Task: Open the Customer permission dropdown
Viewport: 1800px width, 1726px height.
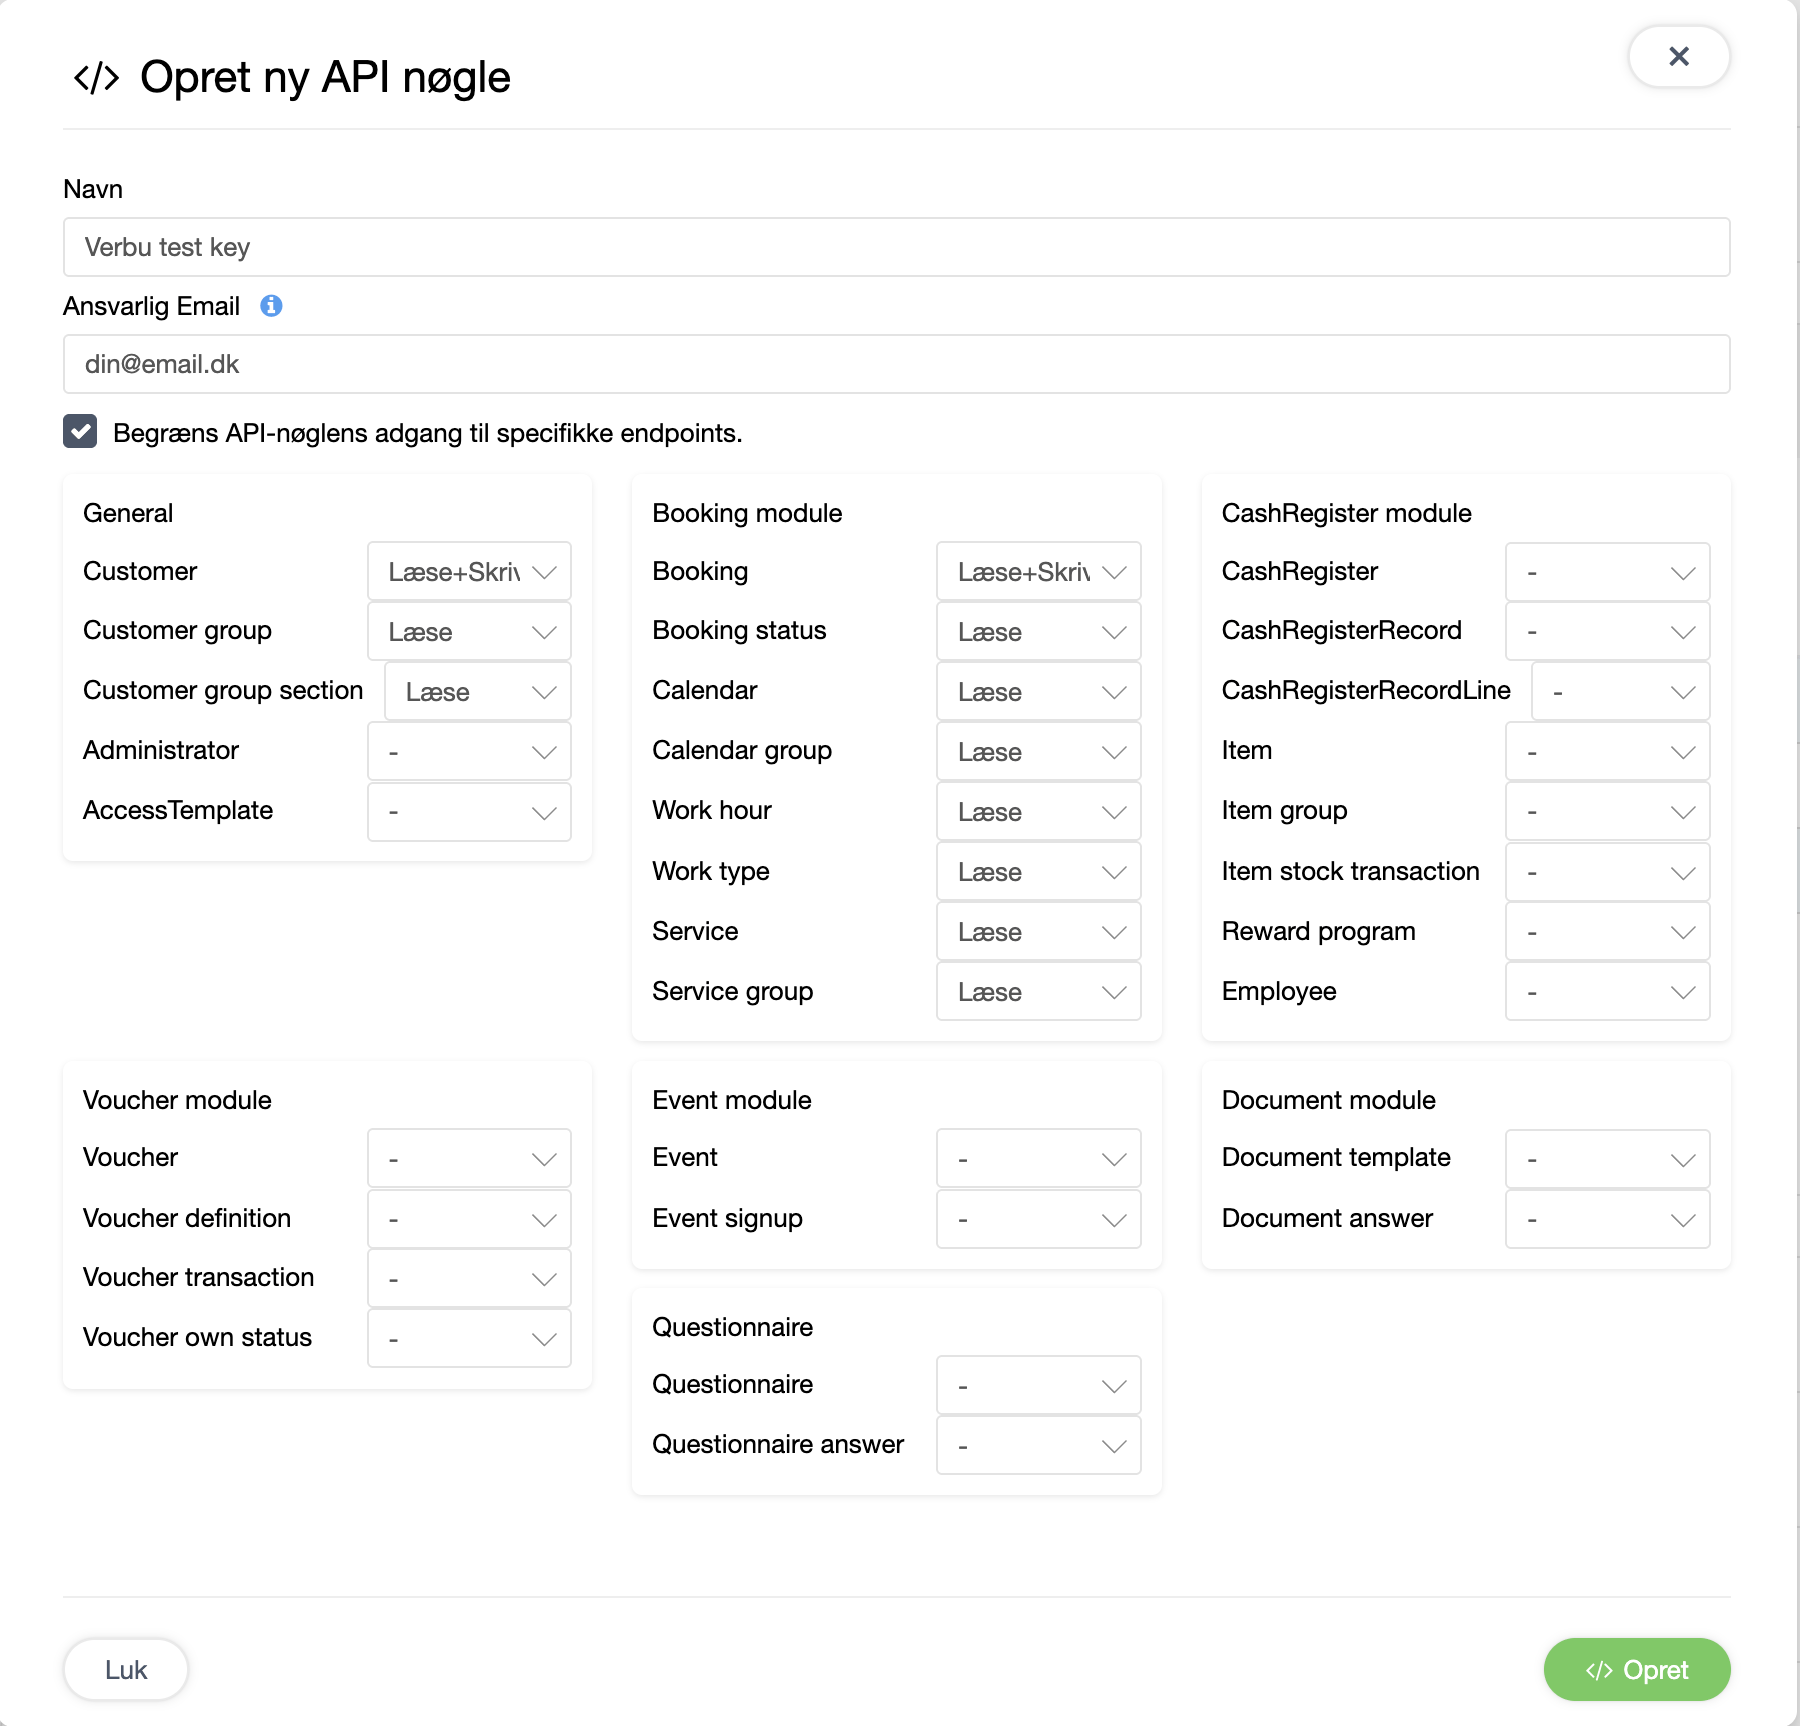Action: [469, 572]
